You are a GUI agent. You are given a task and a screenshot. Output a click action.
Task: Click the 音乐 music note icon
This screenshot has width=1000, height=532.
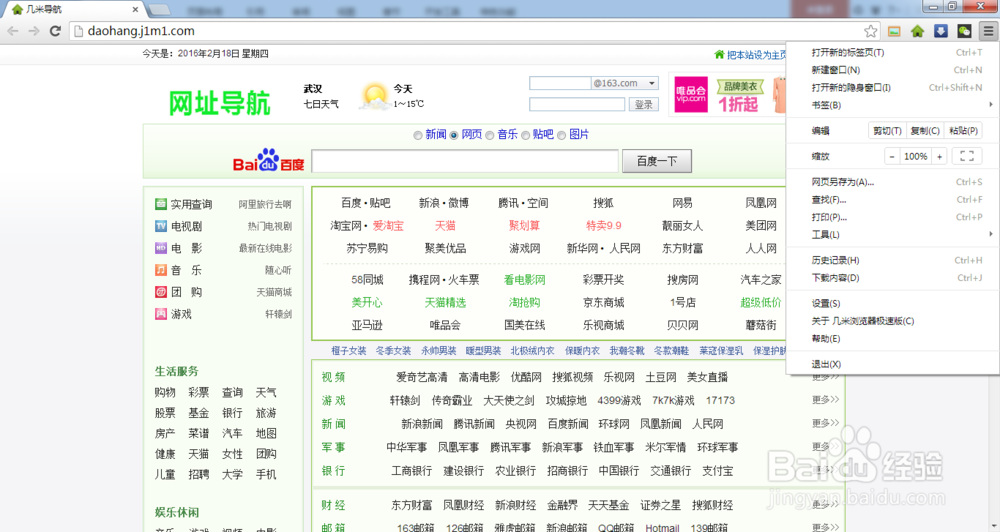[x=161, y=270]
